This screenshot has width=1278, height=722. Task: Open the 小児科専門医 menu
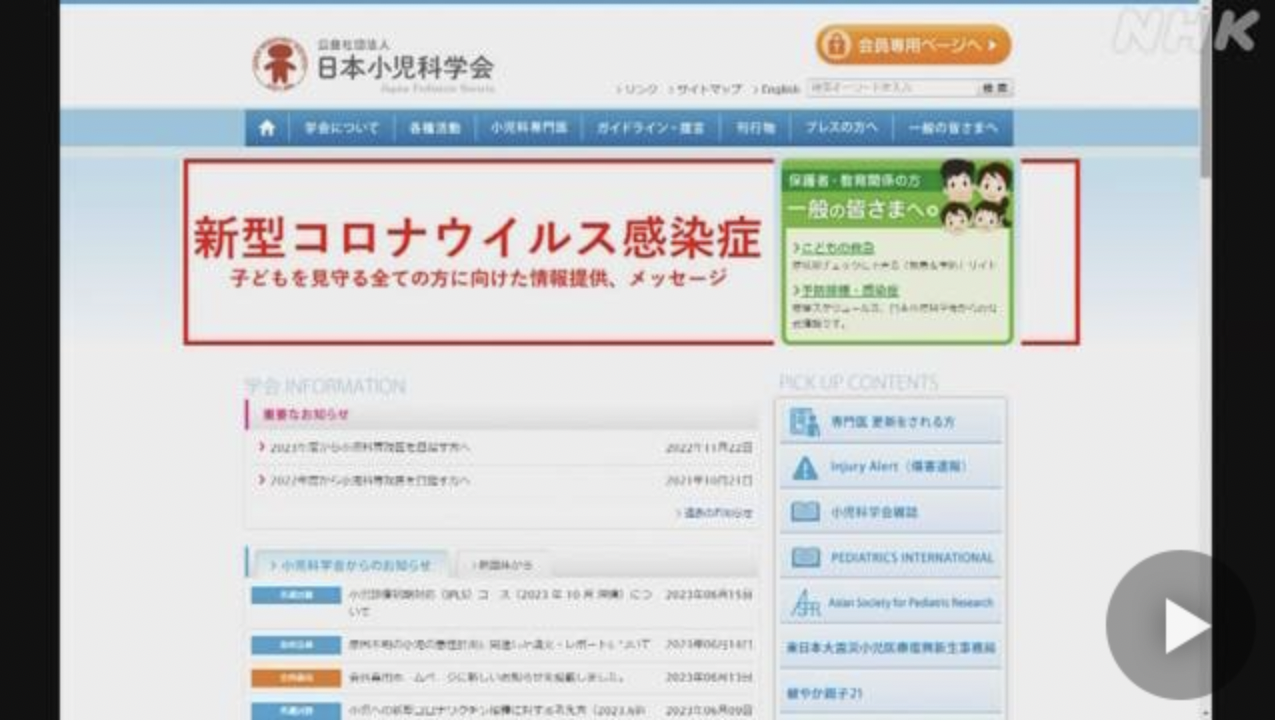pos(529,128)
